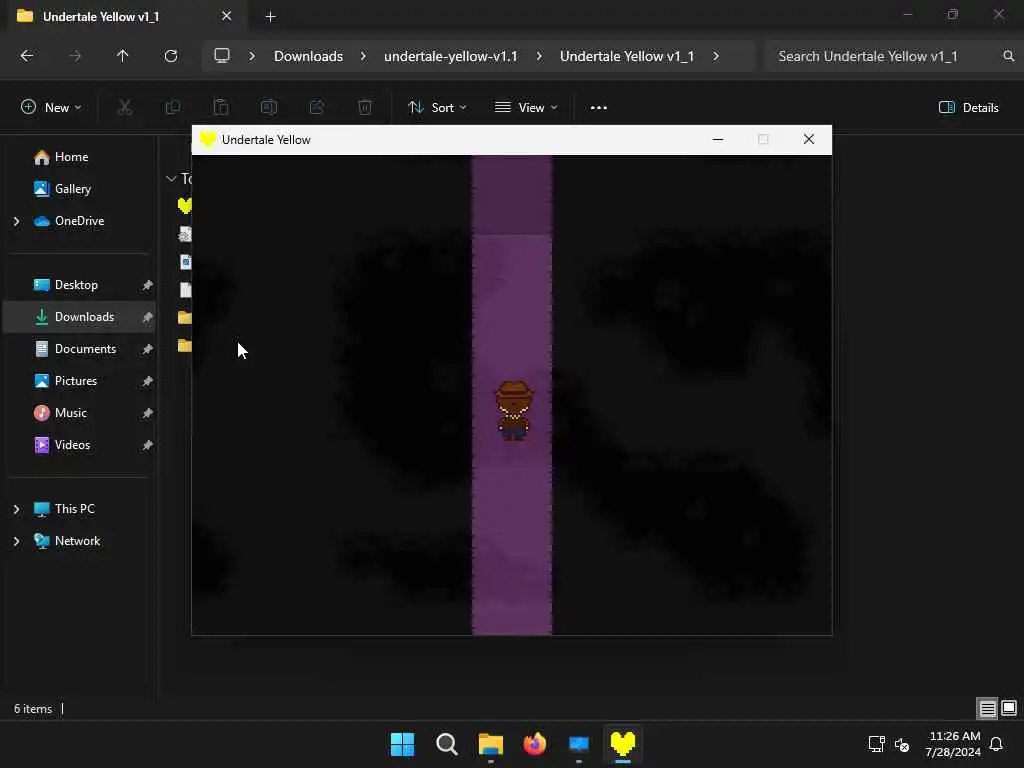This screenshot has width=1024, height=768.
Task: Expand chevron after Undertale Yellow v1_1 breadcrumb
Action: point(716,56)
